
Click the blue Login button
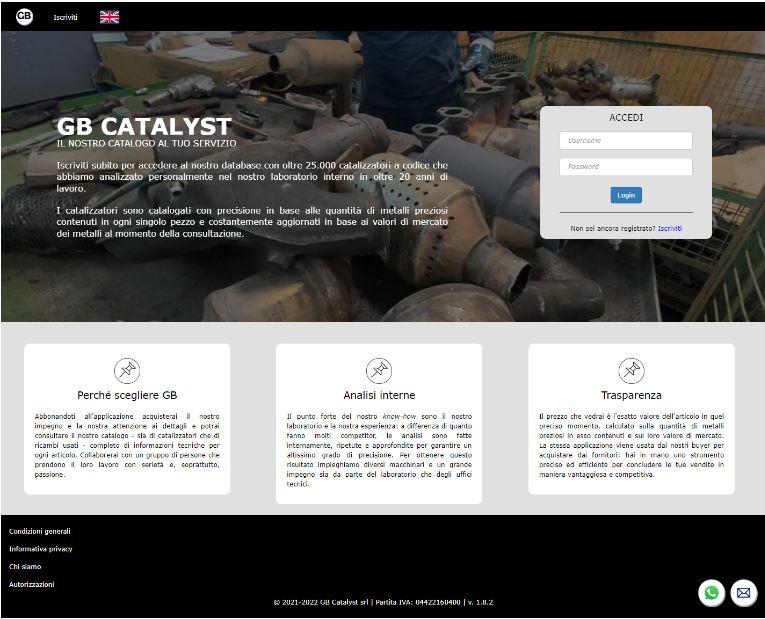point(625,195)
